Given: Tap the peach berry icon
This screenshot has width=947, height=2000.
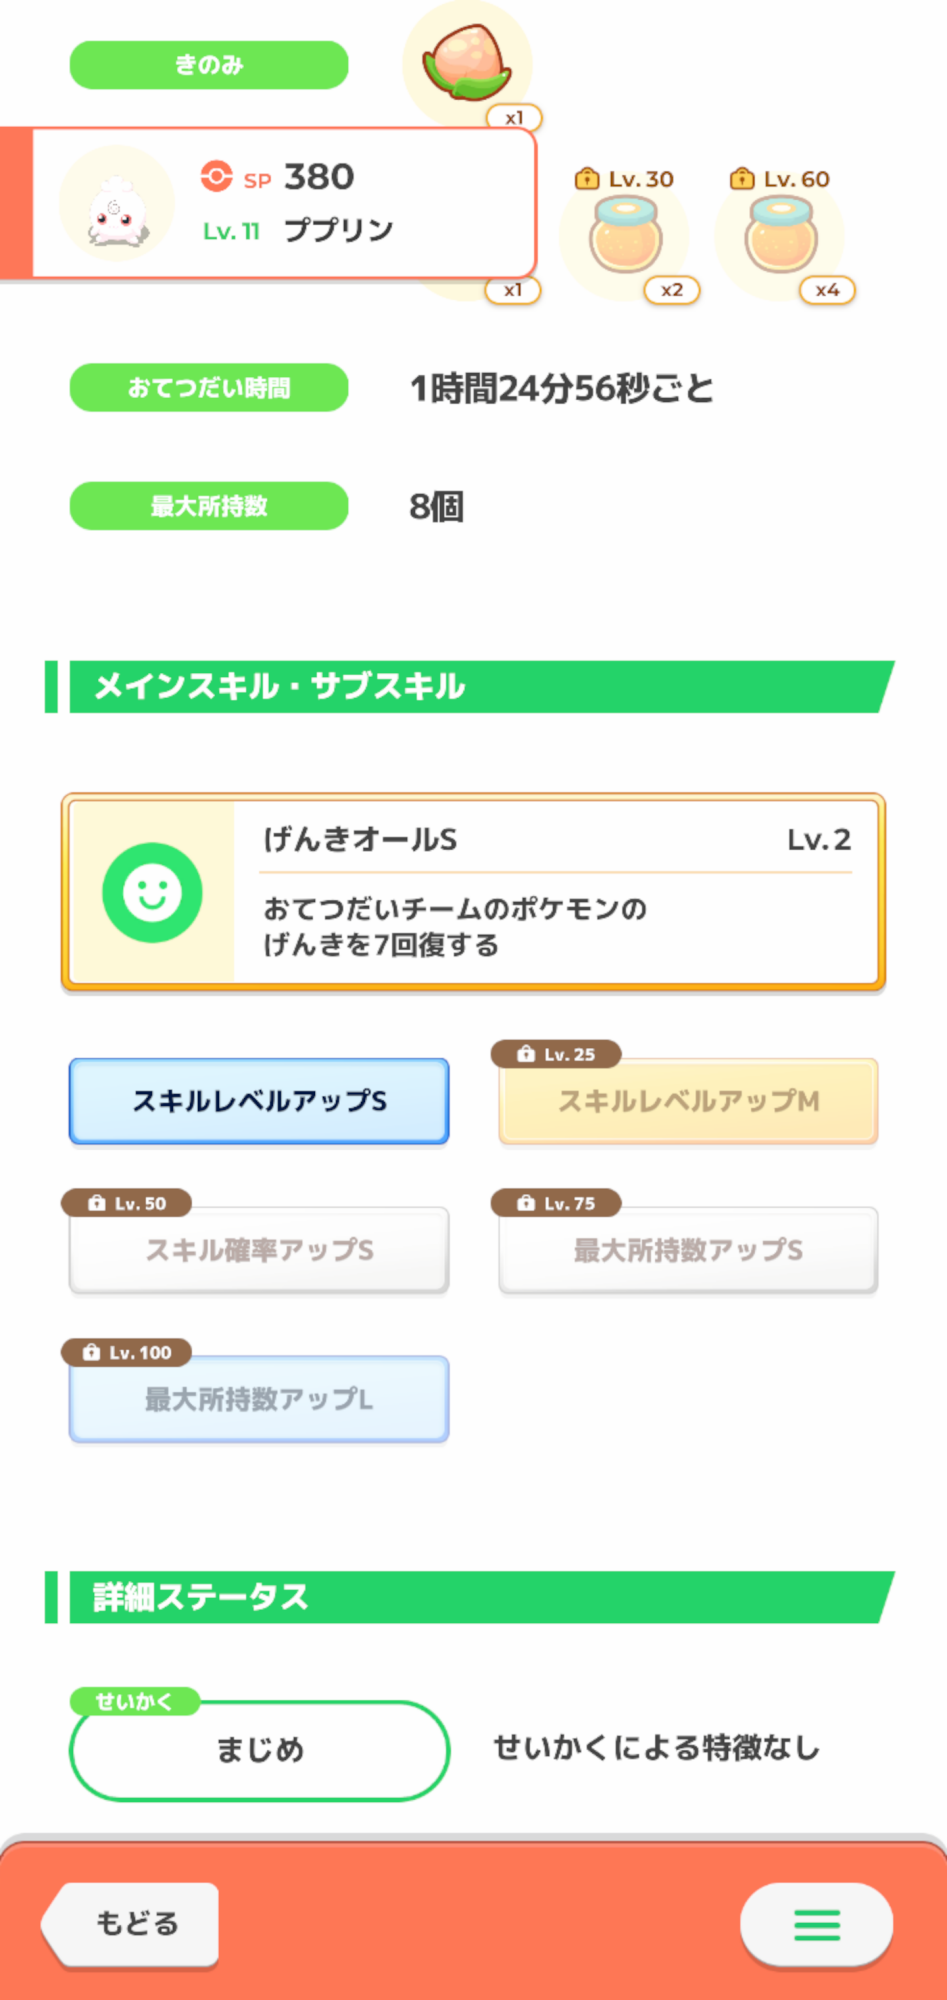Looking at the screenshot, I should (467, 63).
